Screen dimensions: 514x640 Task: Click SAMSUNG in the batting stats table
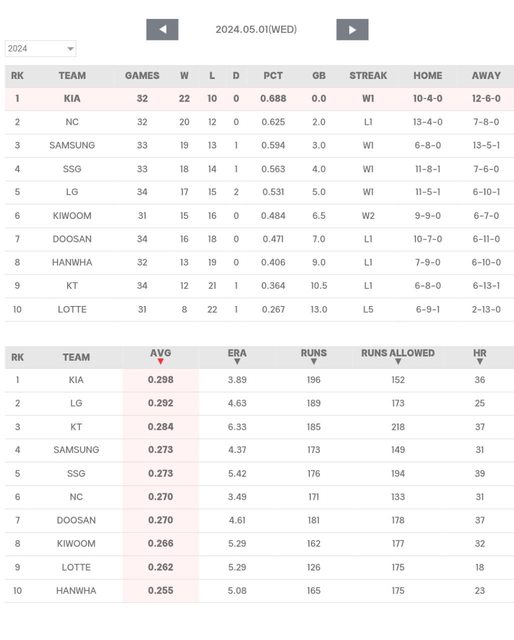pos(76,450)
